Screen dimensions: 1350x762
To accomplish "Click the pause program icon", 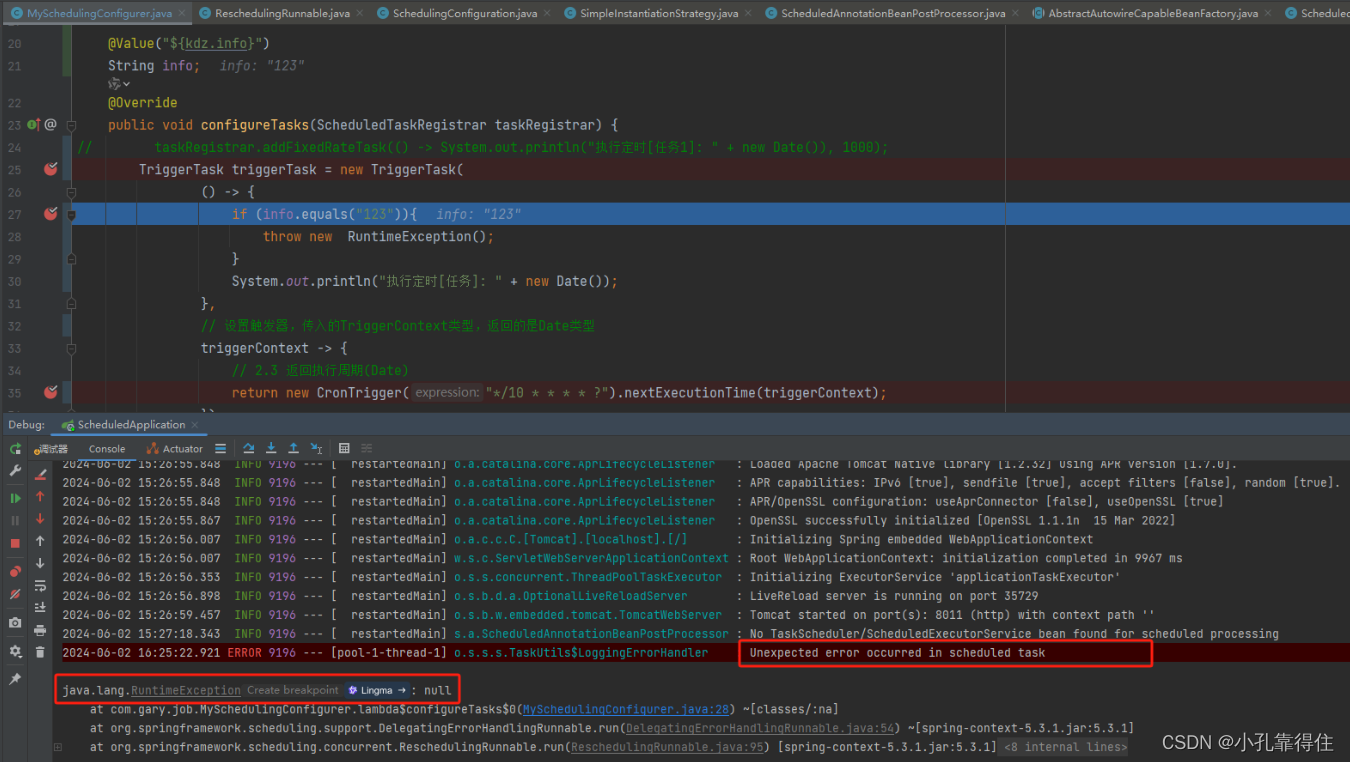I will coord(15,520).
